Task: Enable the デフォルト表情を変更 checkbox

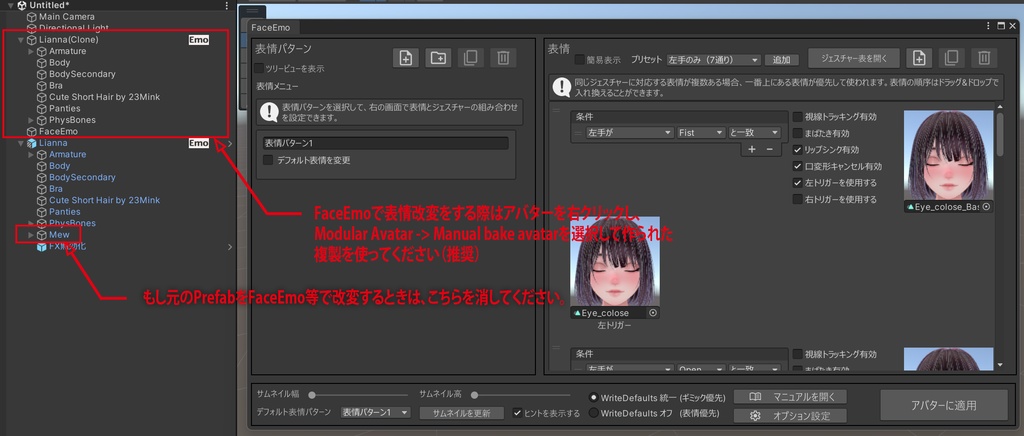Action: [x=268, y=159]
